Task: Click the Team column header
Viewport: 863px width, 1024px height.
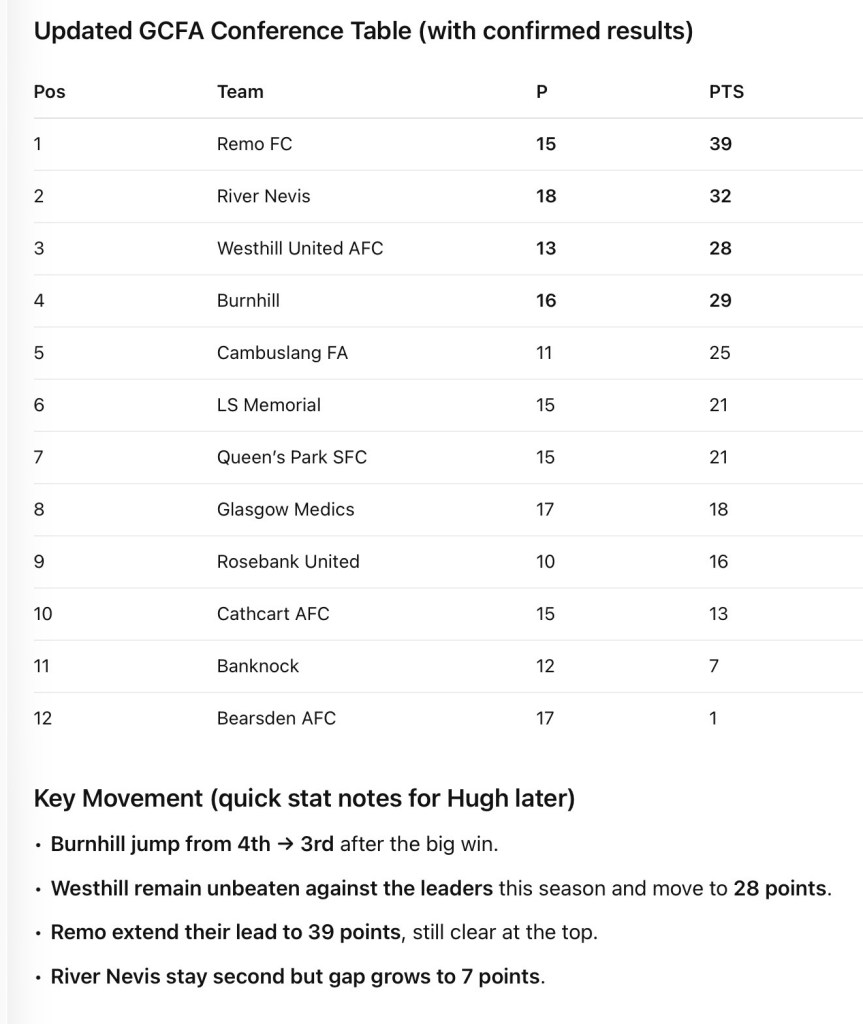Action: click(x=240, y=92)
